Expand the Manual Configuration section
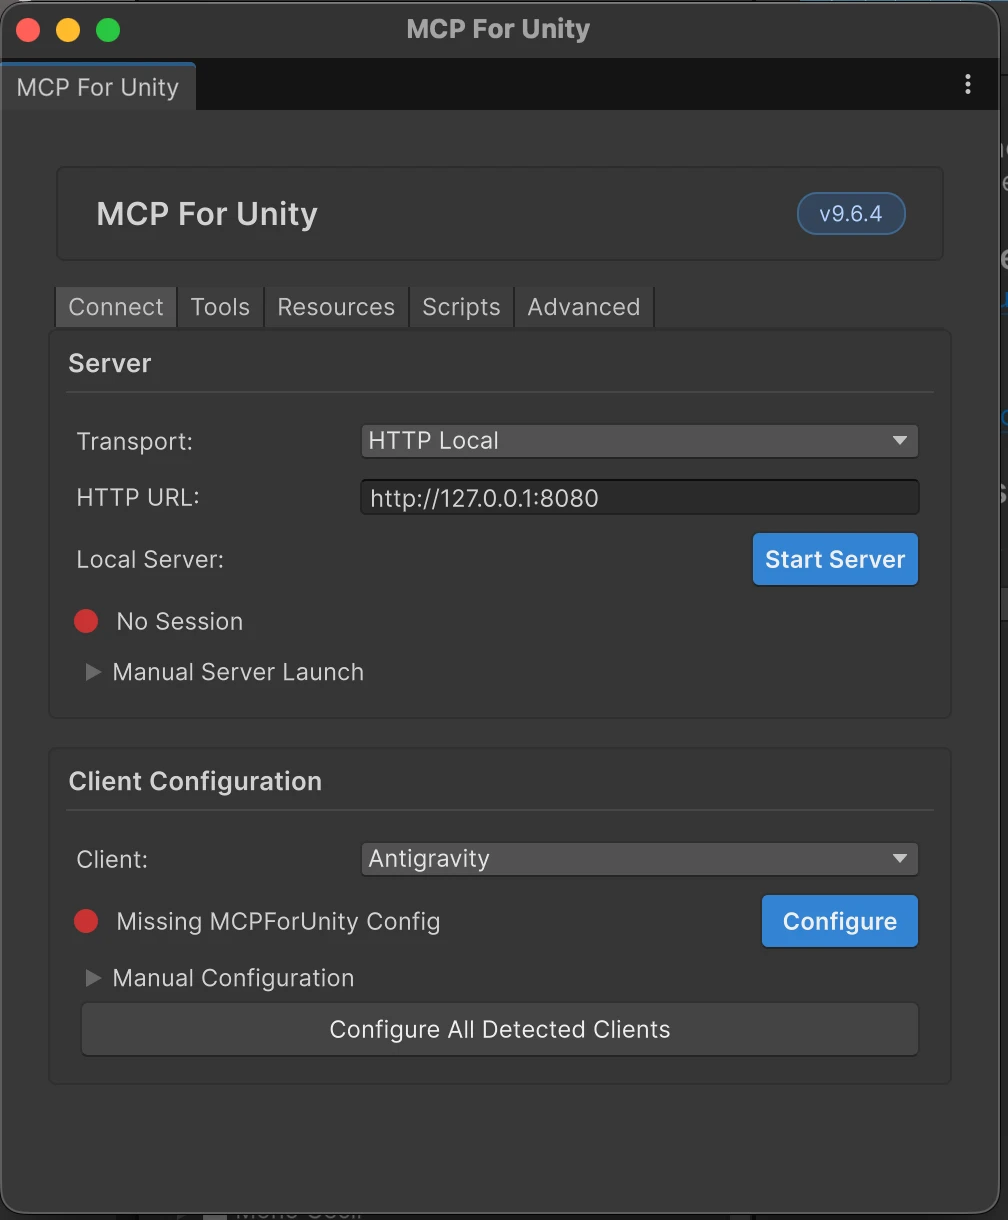 pos(93,978)
